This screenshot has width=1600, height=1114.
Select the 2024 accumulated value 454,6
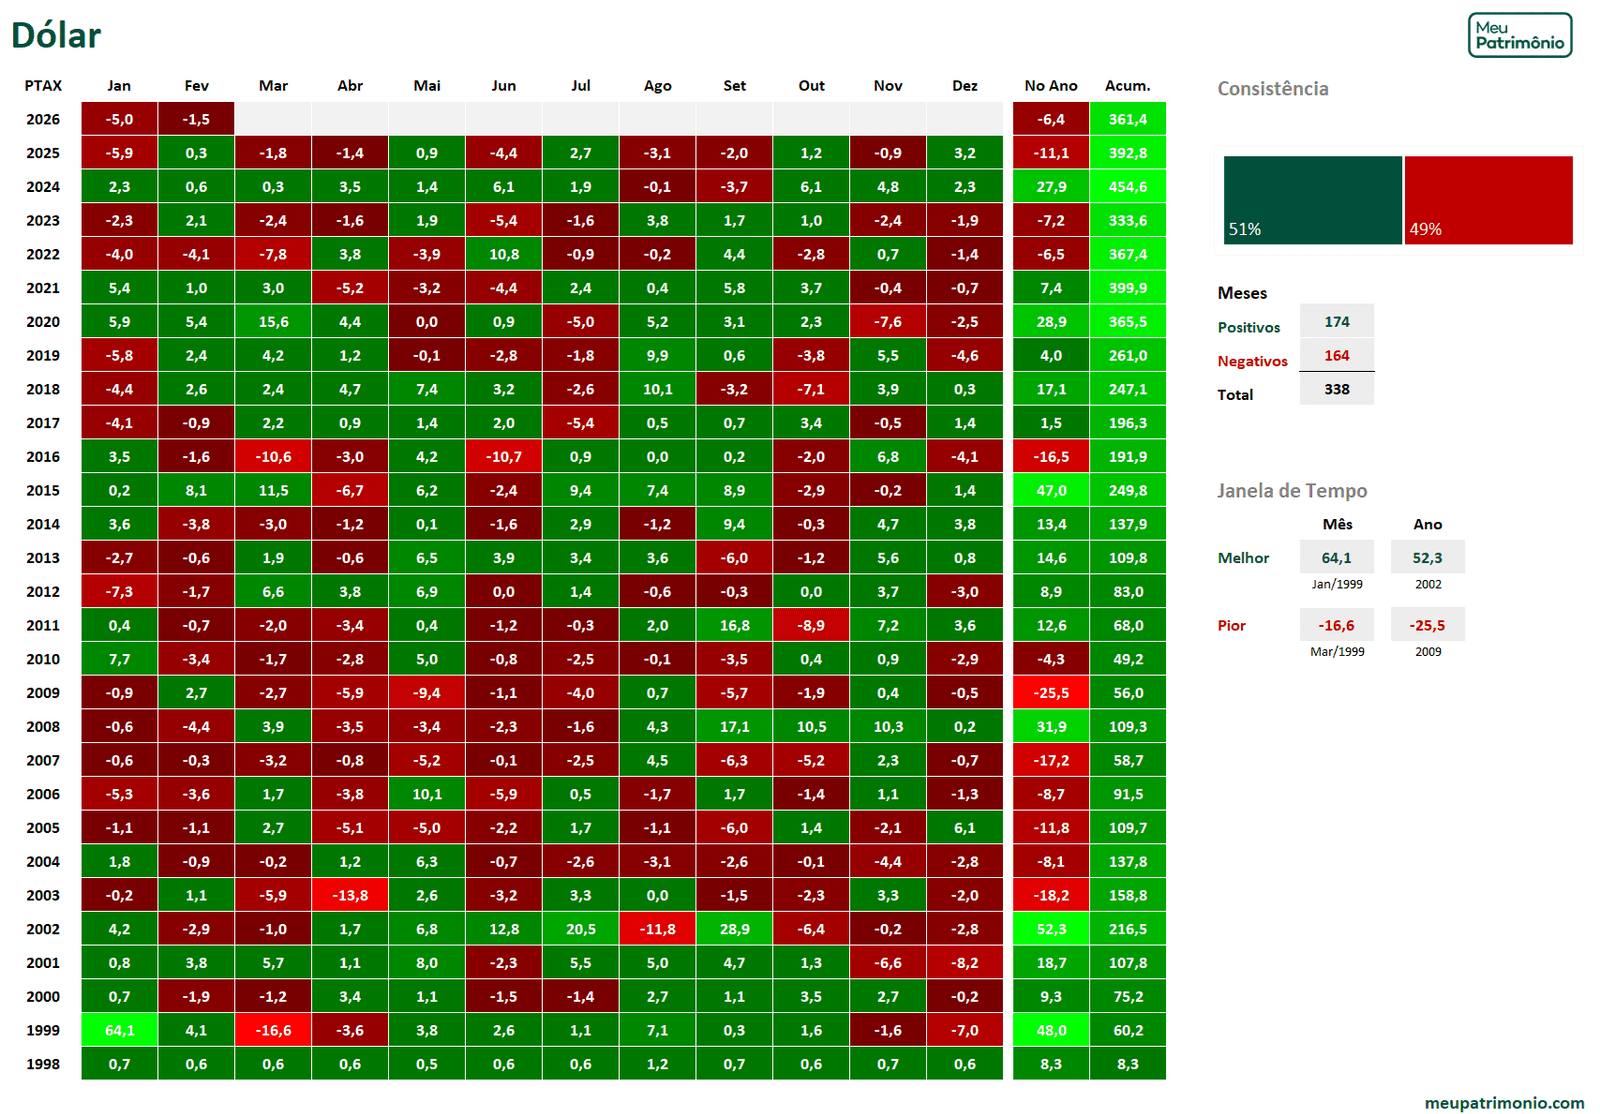tap(1127, 187)
